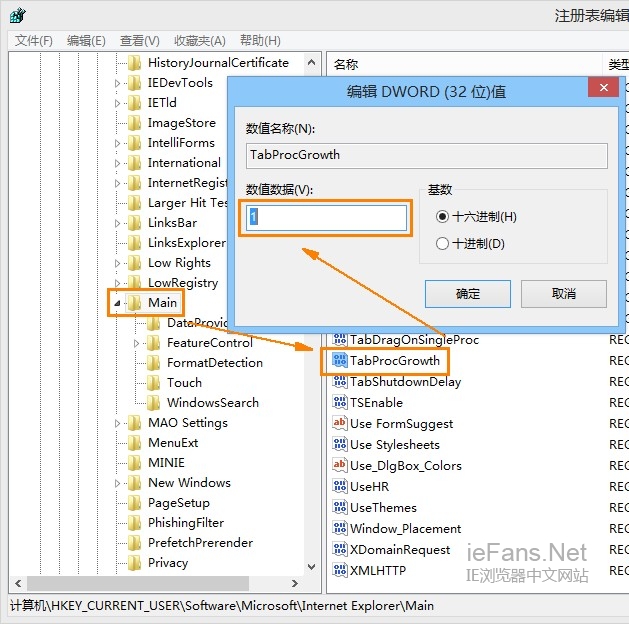Click the Registry Editor app icon in title bar
This screenshot has height=624, width=629.
coord(18,16)
